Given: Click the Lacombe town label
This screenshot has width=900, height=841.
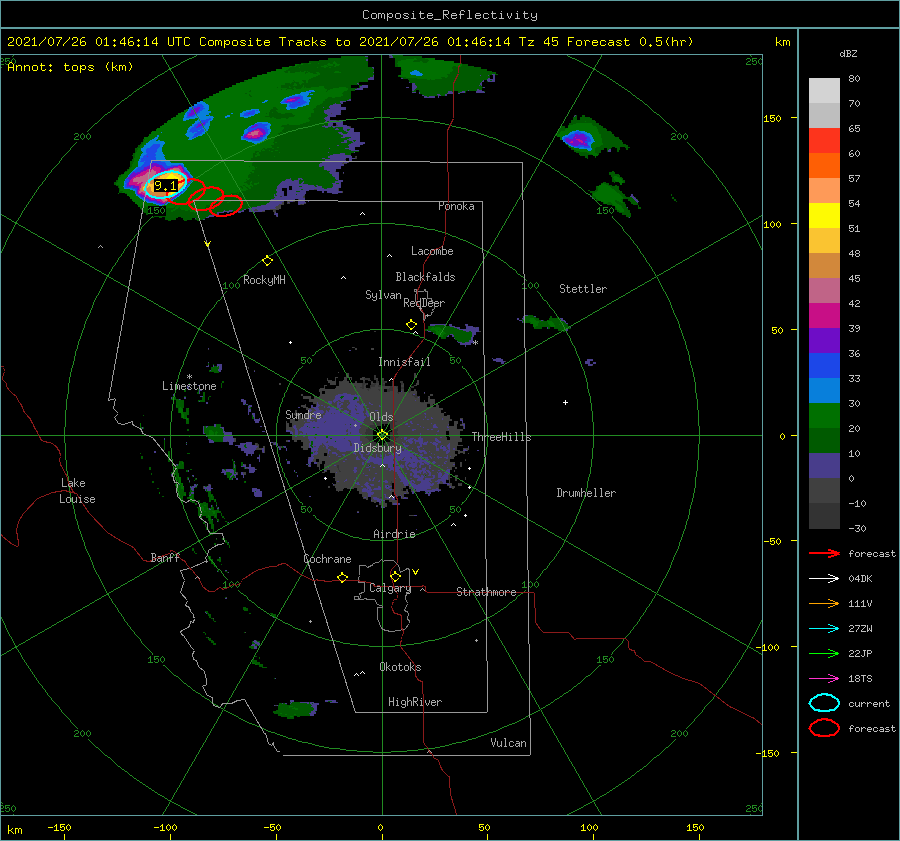Looking at the screenshot, I should click(432, 251).
